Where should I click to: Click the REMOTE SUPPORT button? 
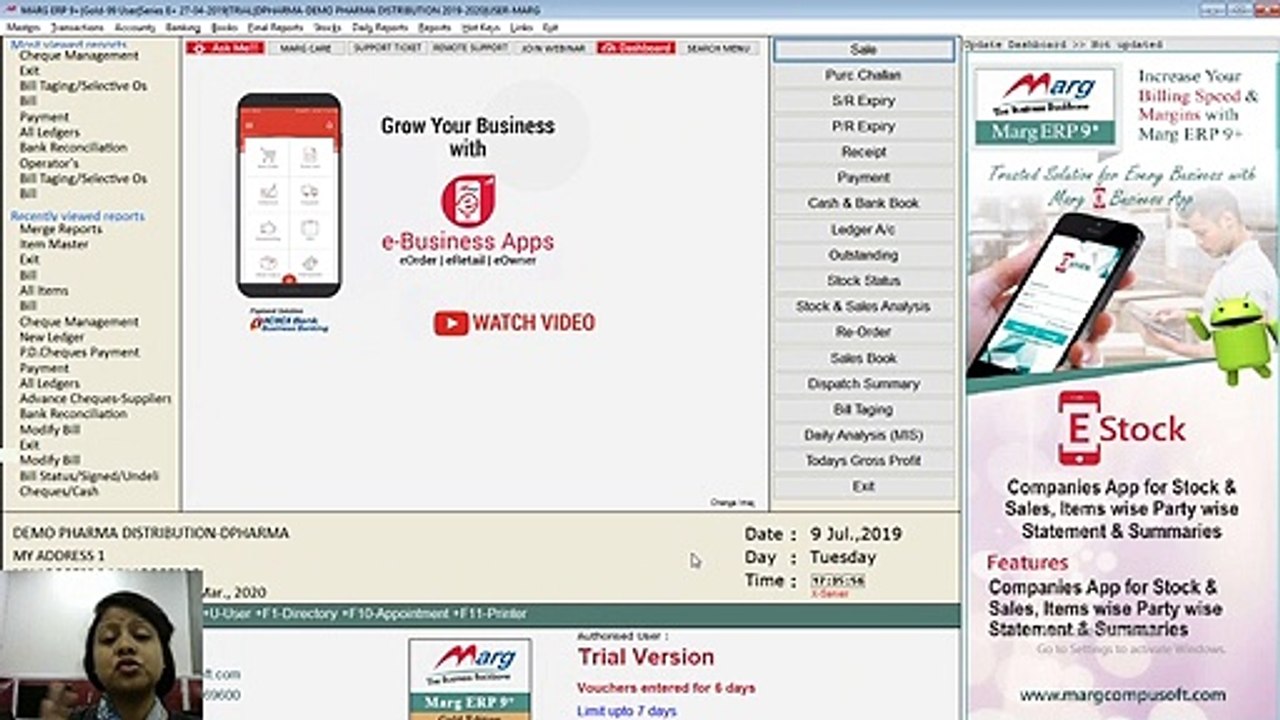tap(470, 48)
